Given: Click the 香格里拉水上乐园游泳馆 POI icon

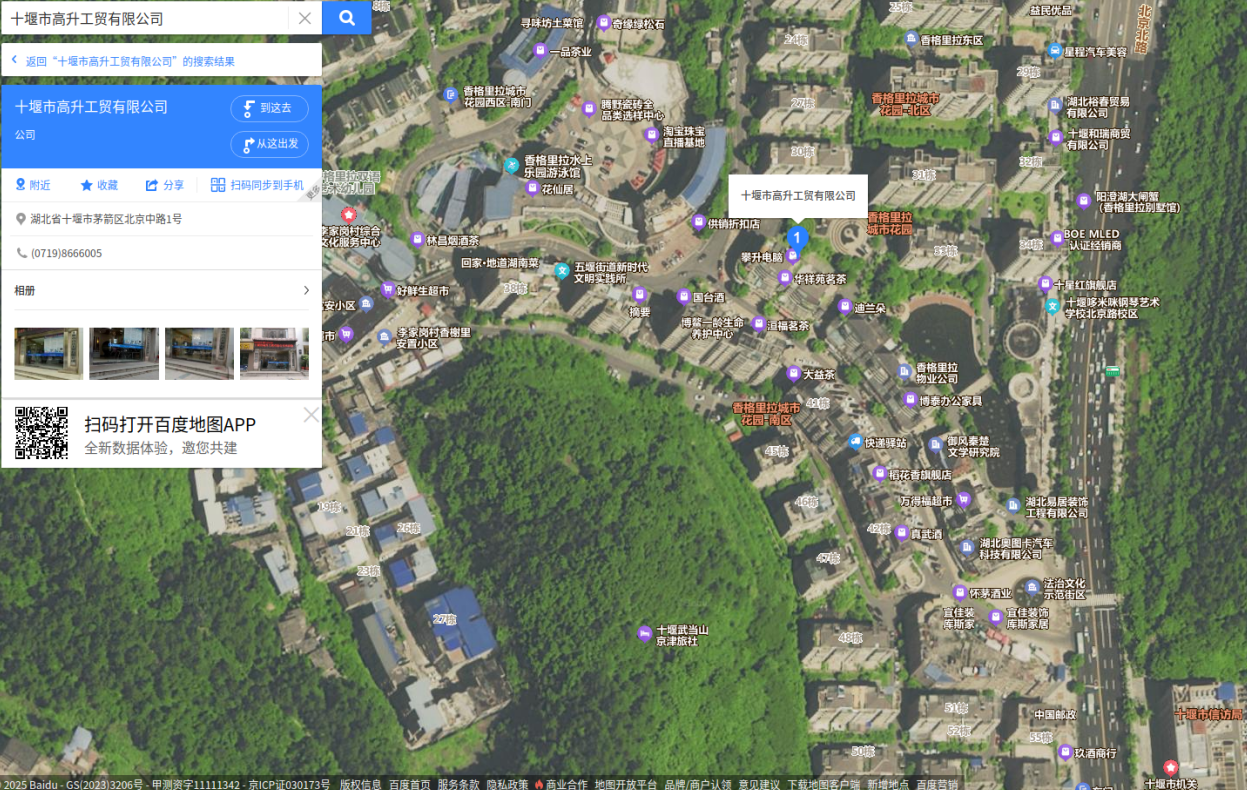Looking at the screenshot, I should [512, 164].
